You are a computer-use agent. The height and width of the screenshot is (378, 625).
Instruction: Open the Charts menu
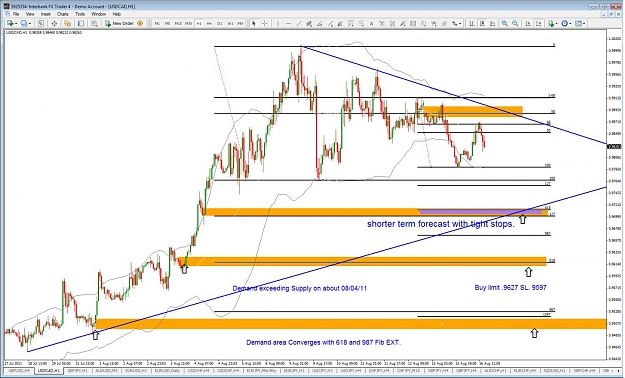click(x=63, y=14)
